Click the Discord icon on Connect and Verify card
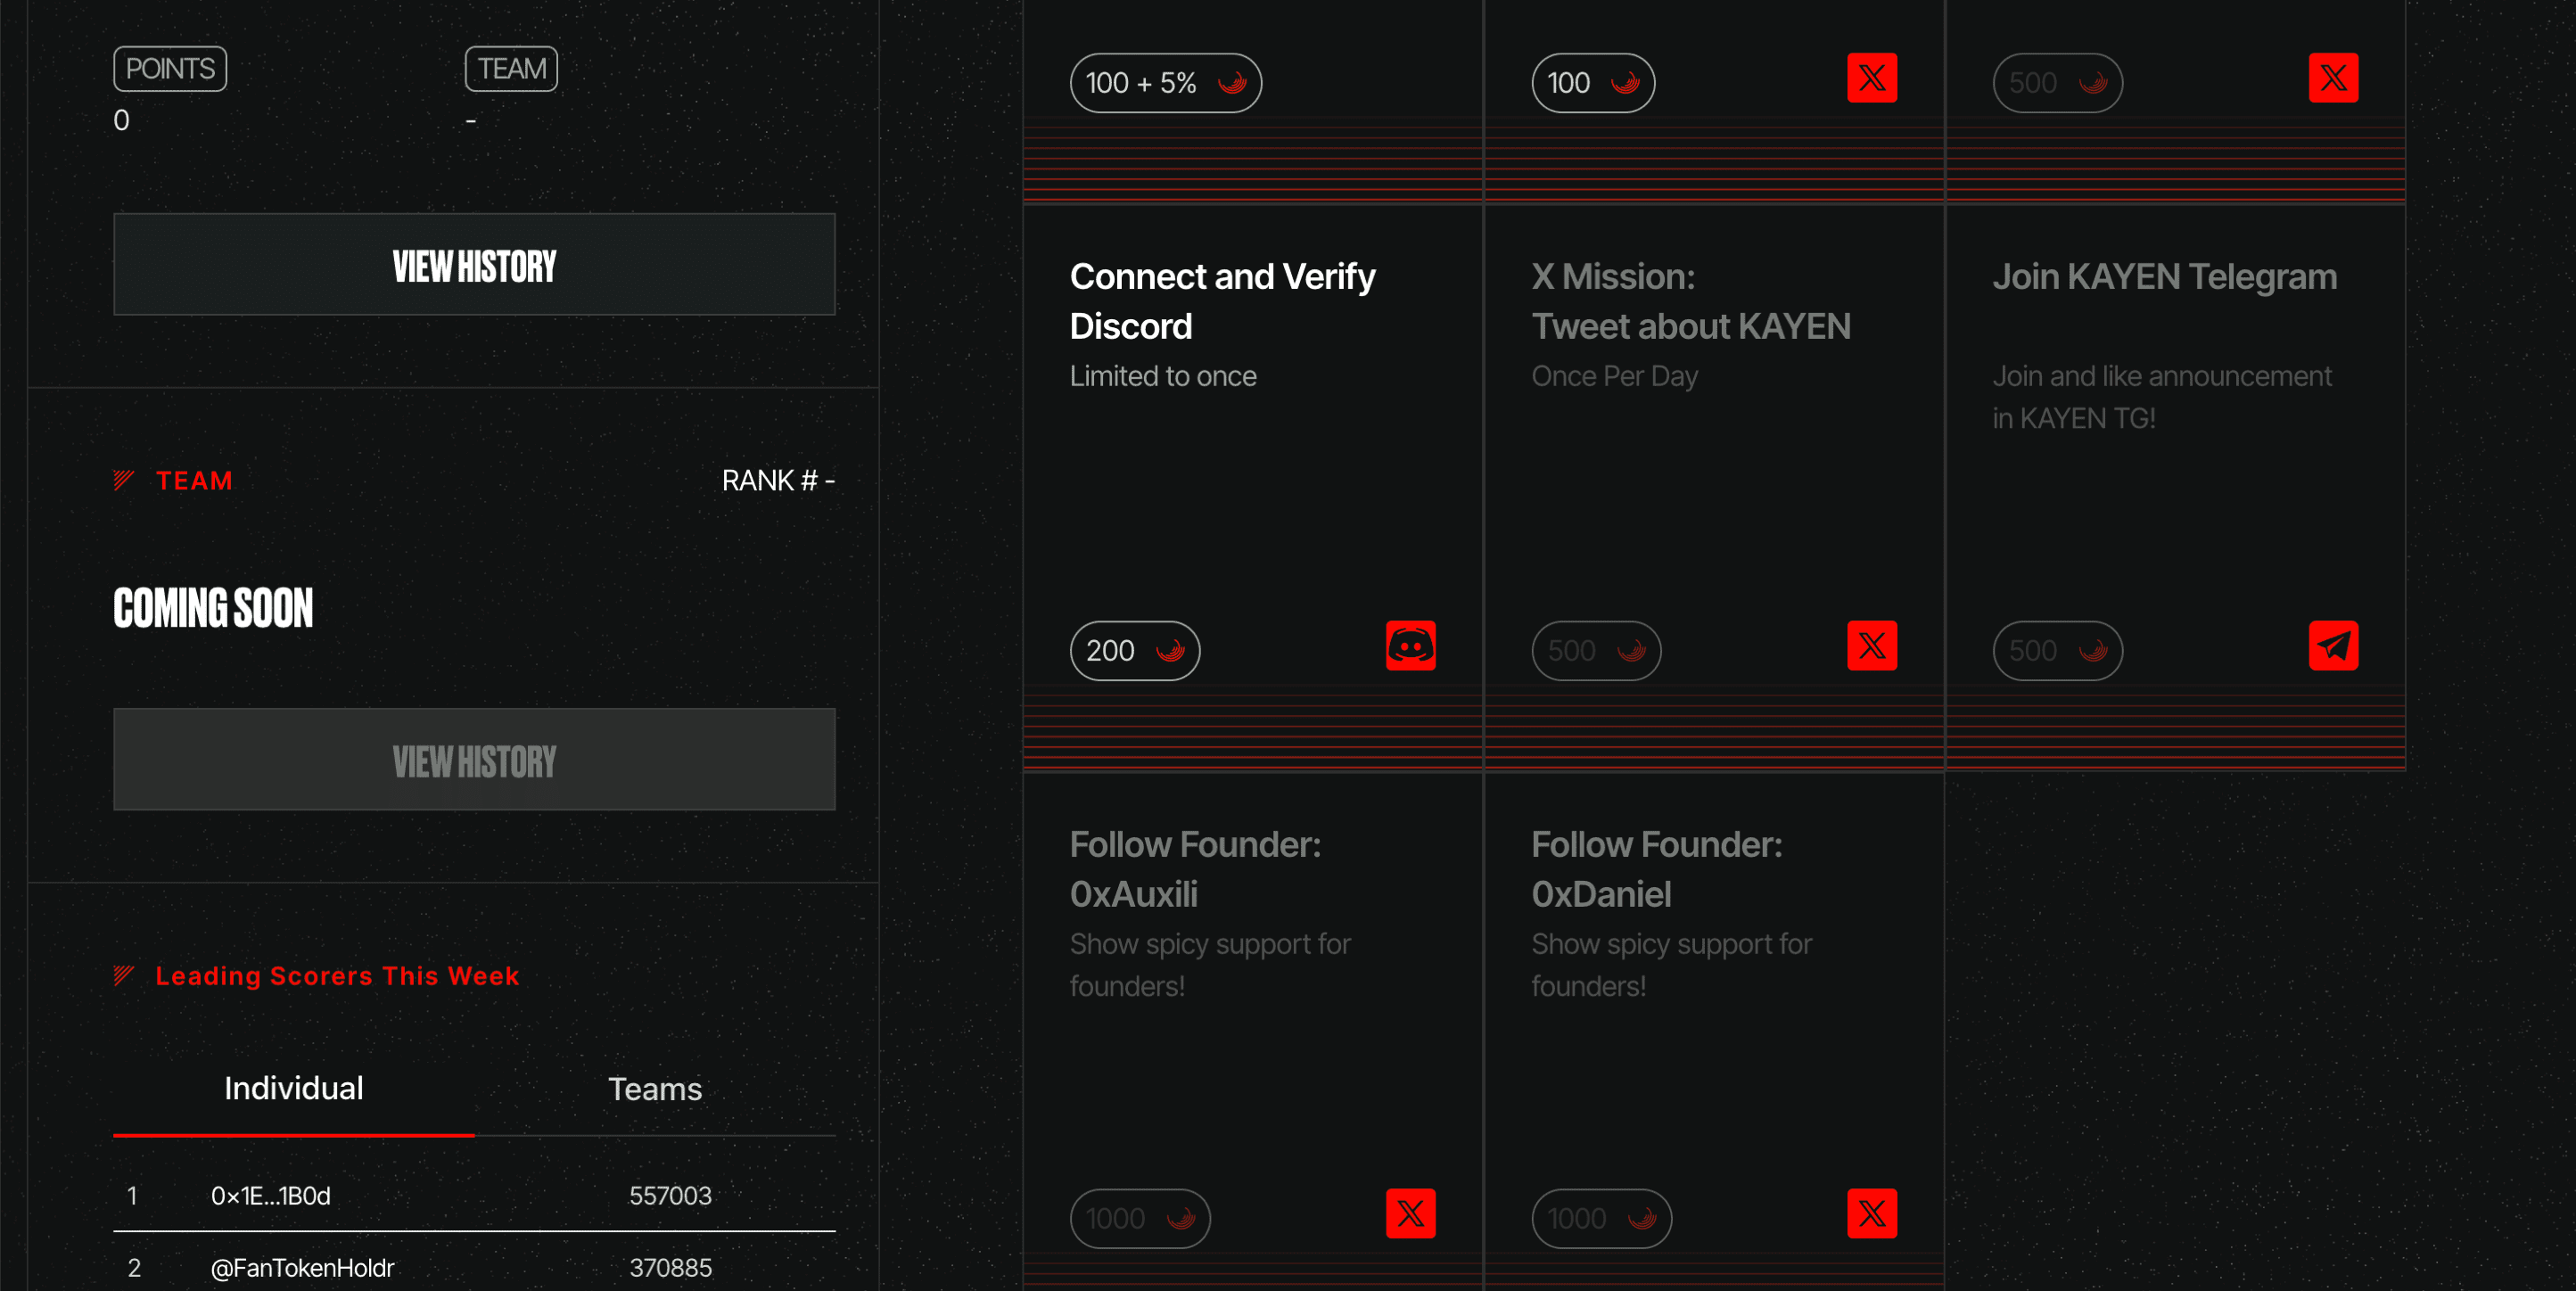The height and width of the screenshot is (1291, 2576). pyautogui.click(x=1410, y=646)
